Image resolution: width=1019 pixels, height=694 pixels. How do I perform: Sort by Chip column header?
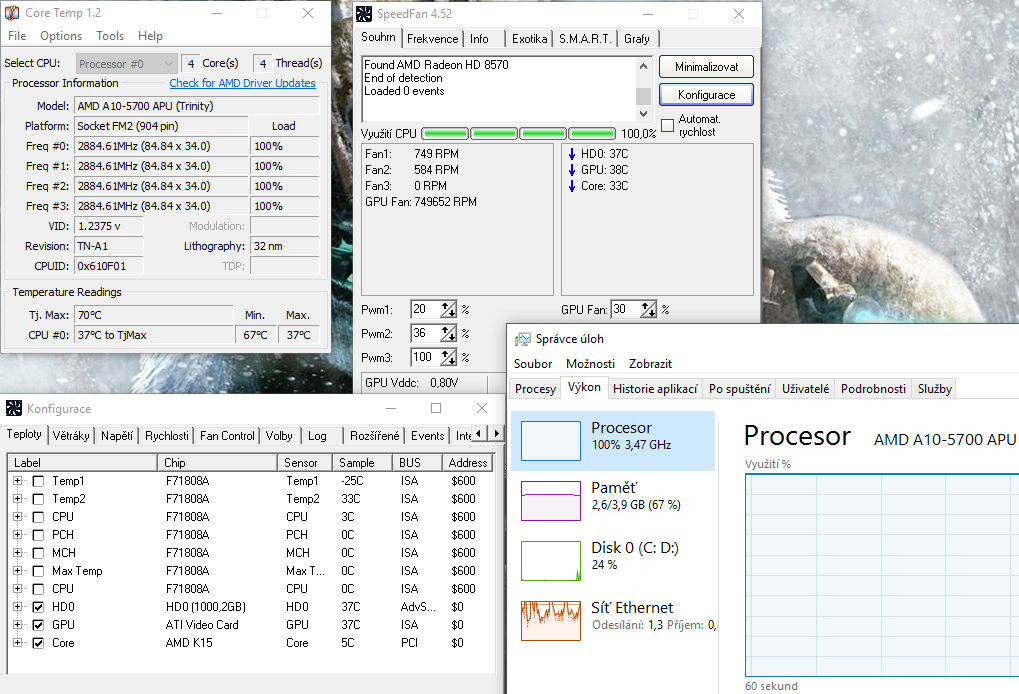[217, 463]
